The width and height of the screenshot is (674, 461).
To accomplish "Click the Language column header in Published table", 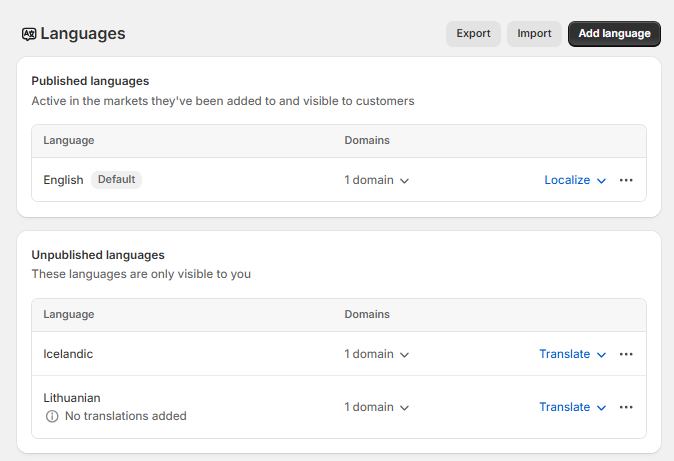I will [69, 141].
